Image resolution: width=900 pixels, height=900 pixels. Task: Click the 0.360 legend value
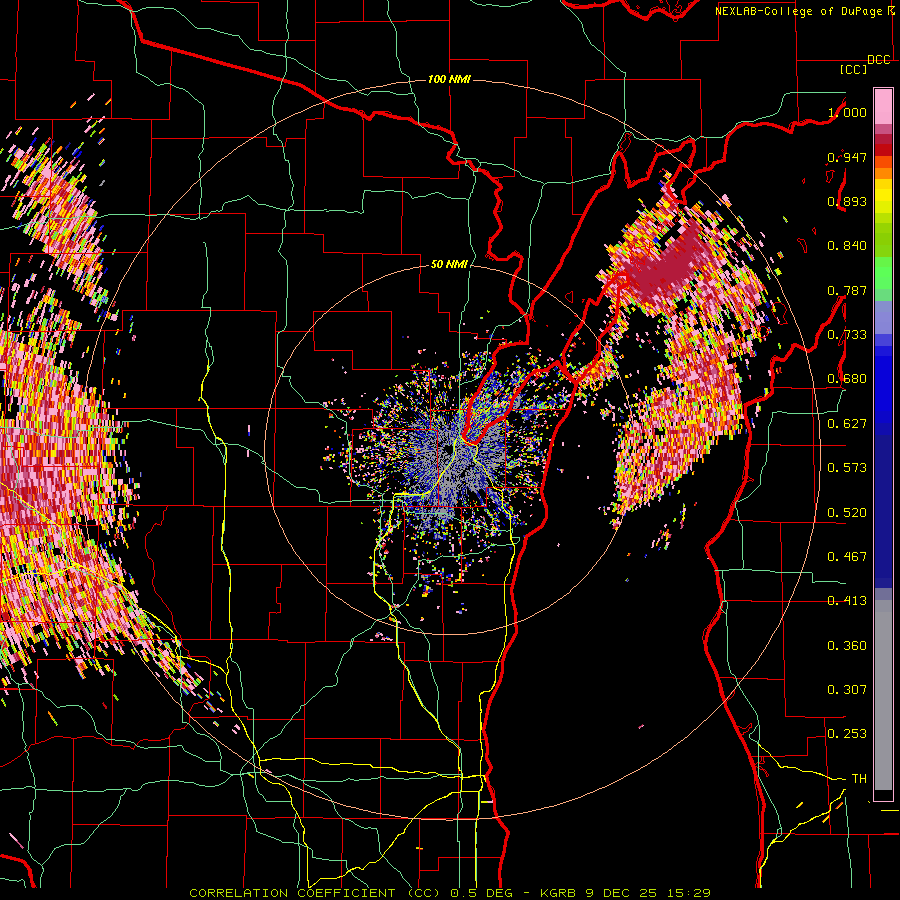(x=847, y=646)
